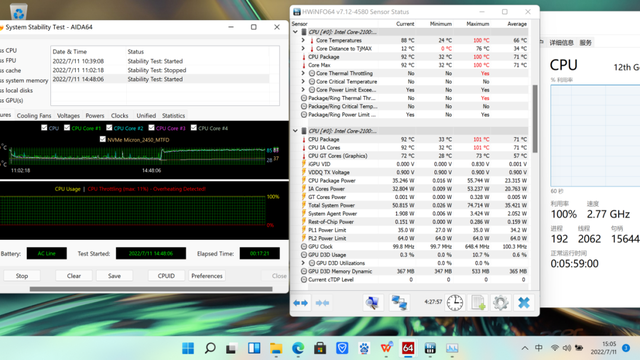
Task: Open WPS Office from the taskbar
Action: [386, 348]
